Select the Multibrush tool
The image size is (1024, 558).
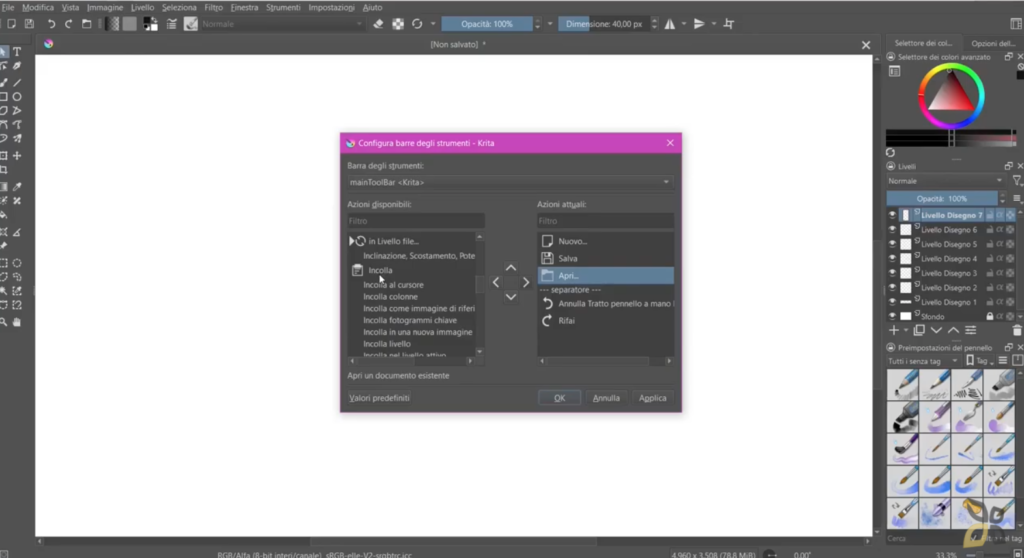17,139
